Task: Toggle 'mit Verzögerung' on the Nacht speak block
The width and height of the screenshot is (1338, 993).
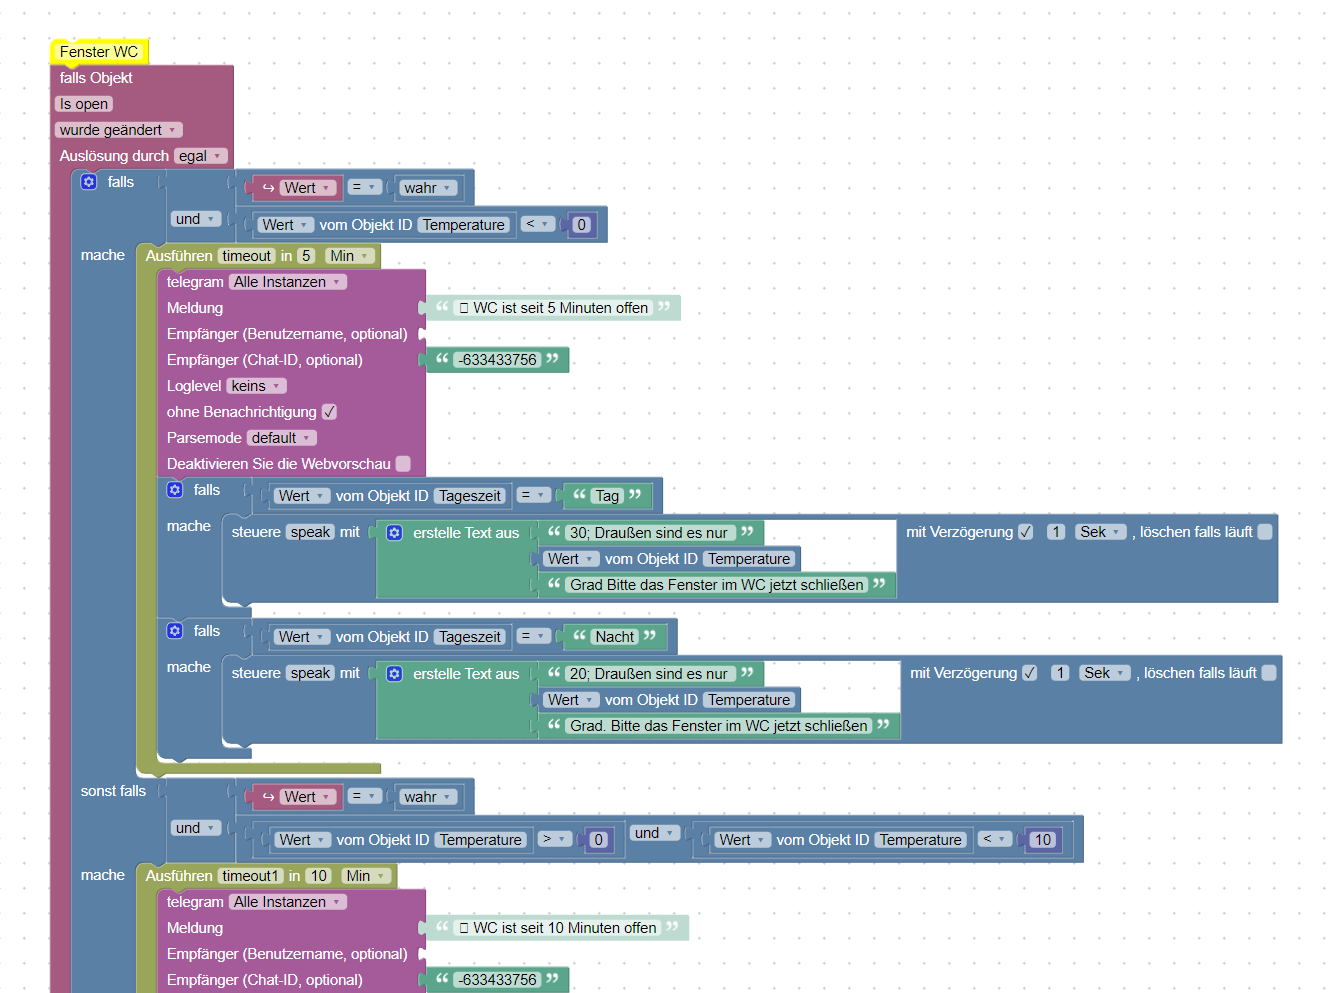Action: tap(1029, 673)
